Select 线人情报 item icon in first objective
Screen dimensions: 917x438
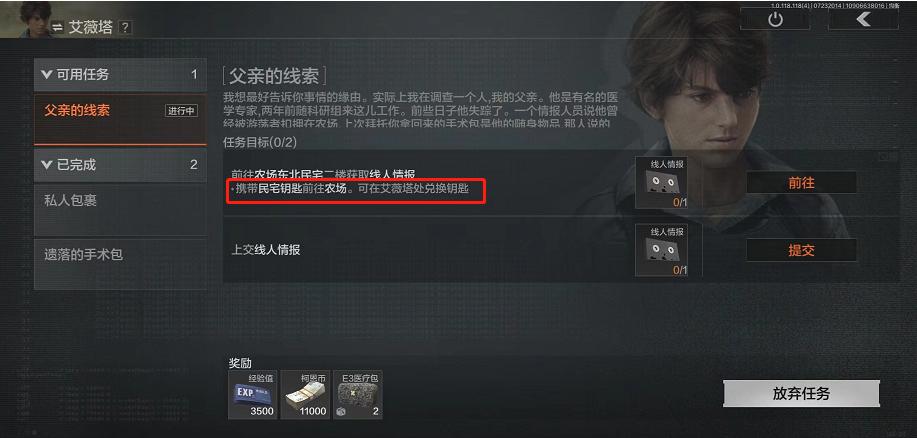pos(662,182)
